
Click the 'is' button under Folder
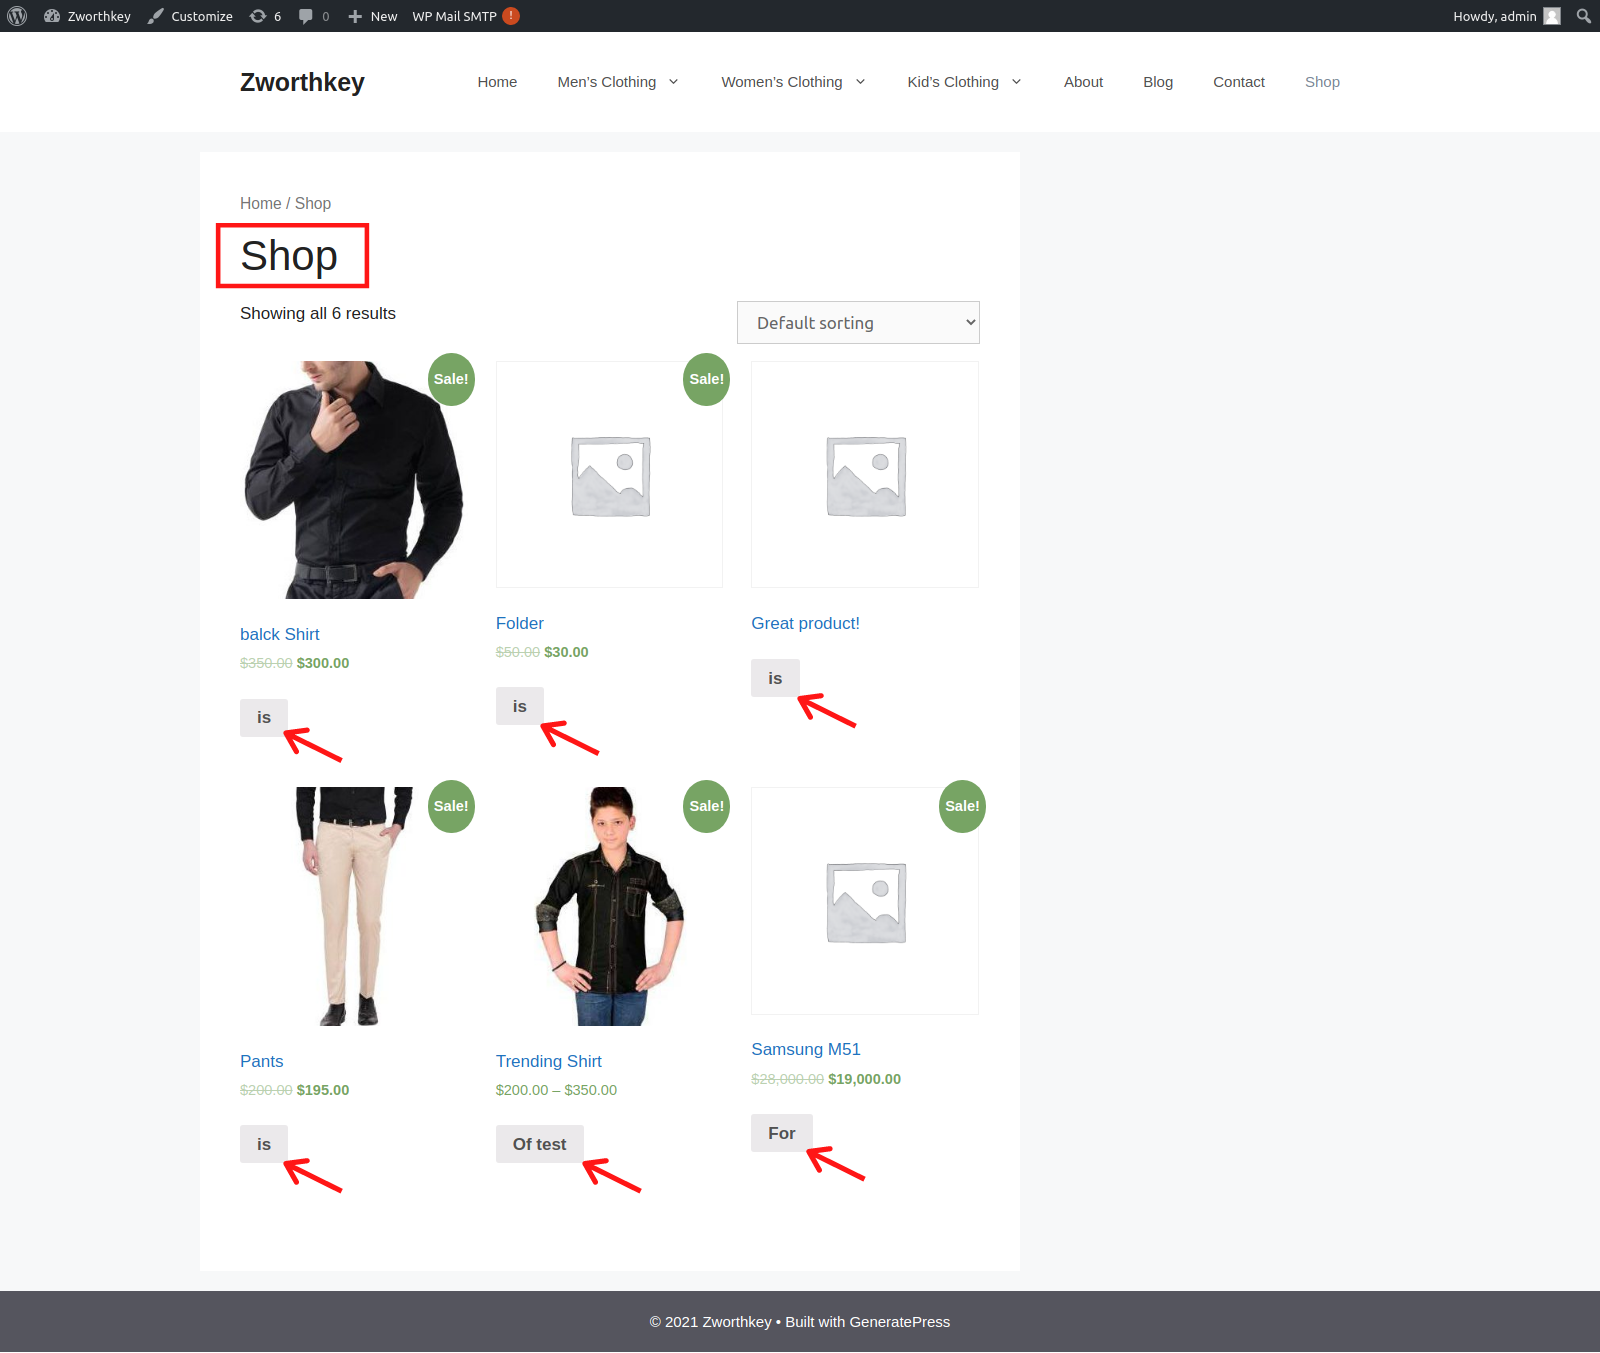(x=520, y=706)
